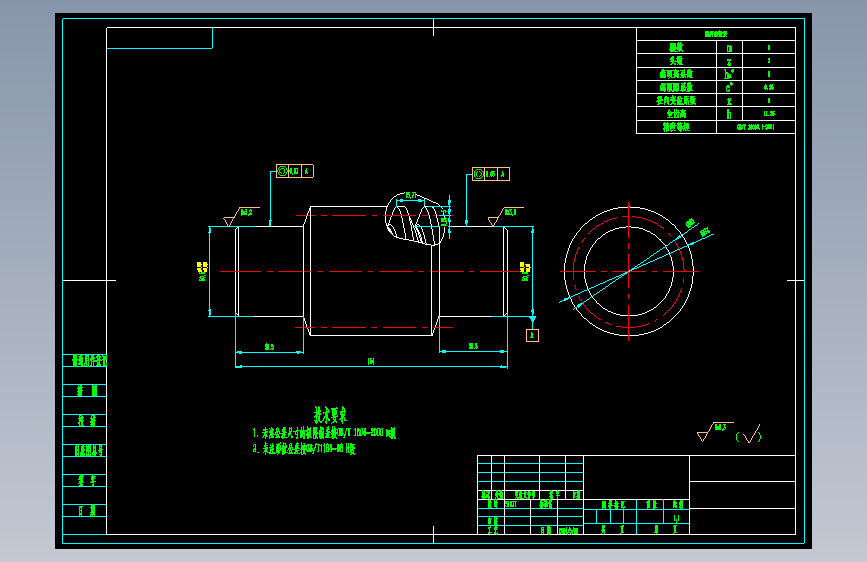Screen dimensions: 867x562
Task: Click the datum A box below shaft
Action: click(532, 335)
